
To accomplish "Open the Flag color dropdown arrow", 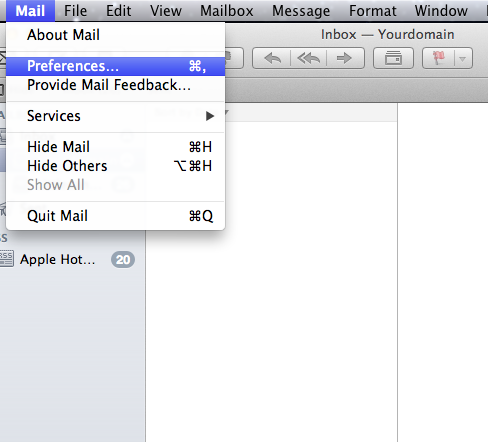I will 463,59.
